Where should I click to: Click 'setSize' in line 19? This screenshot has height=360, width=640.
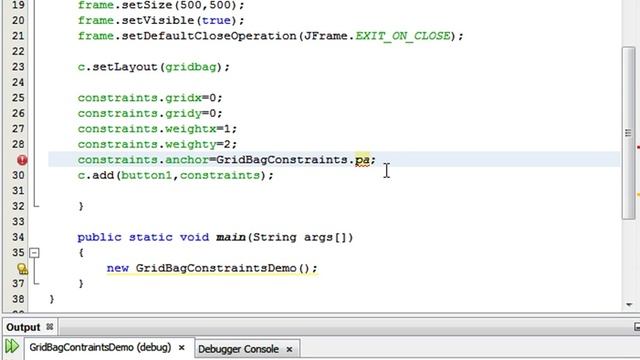click(147, 6)
